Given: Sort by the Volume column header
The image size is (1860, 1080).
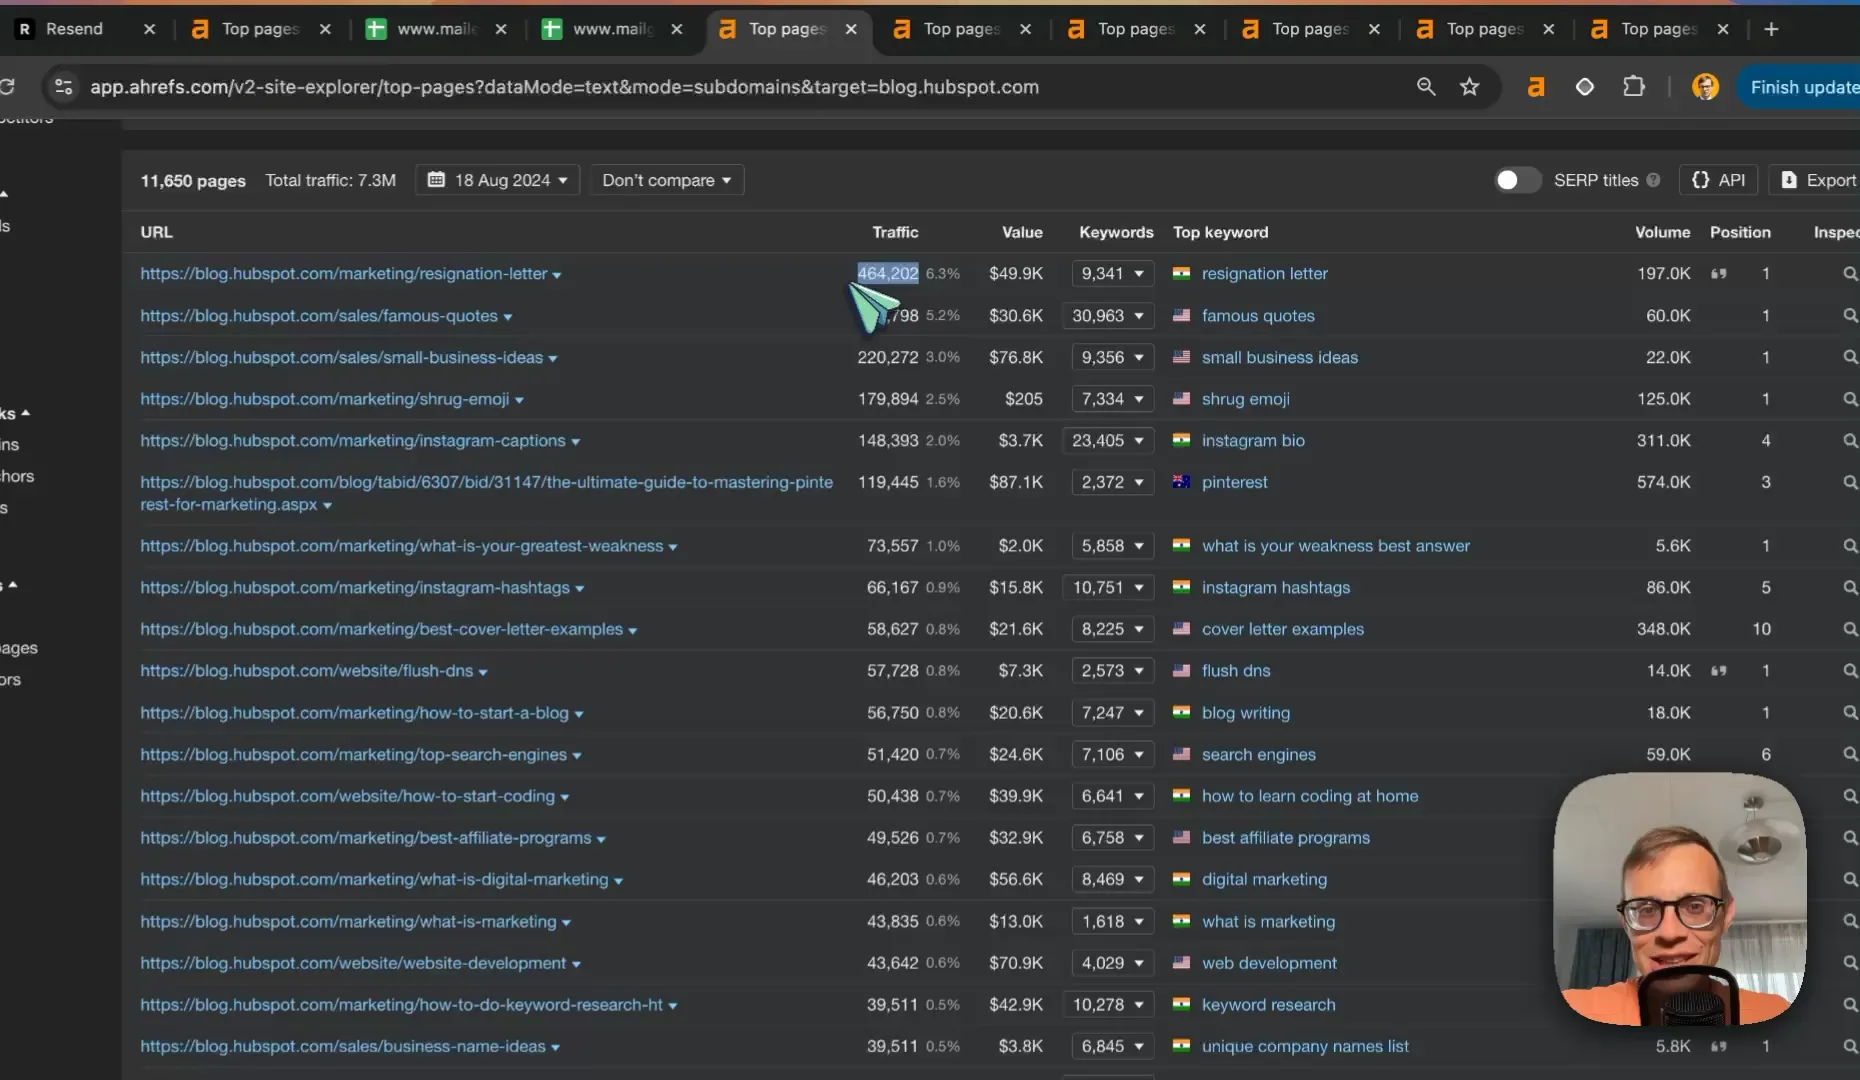Looking at the screenshot, I should coord(1662,232).
